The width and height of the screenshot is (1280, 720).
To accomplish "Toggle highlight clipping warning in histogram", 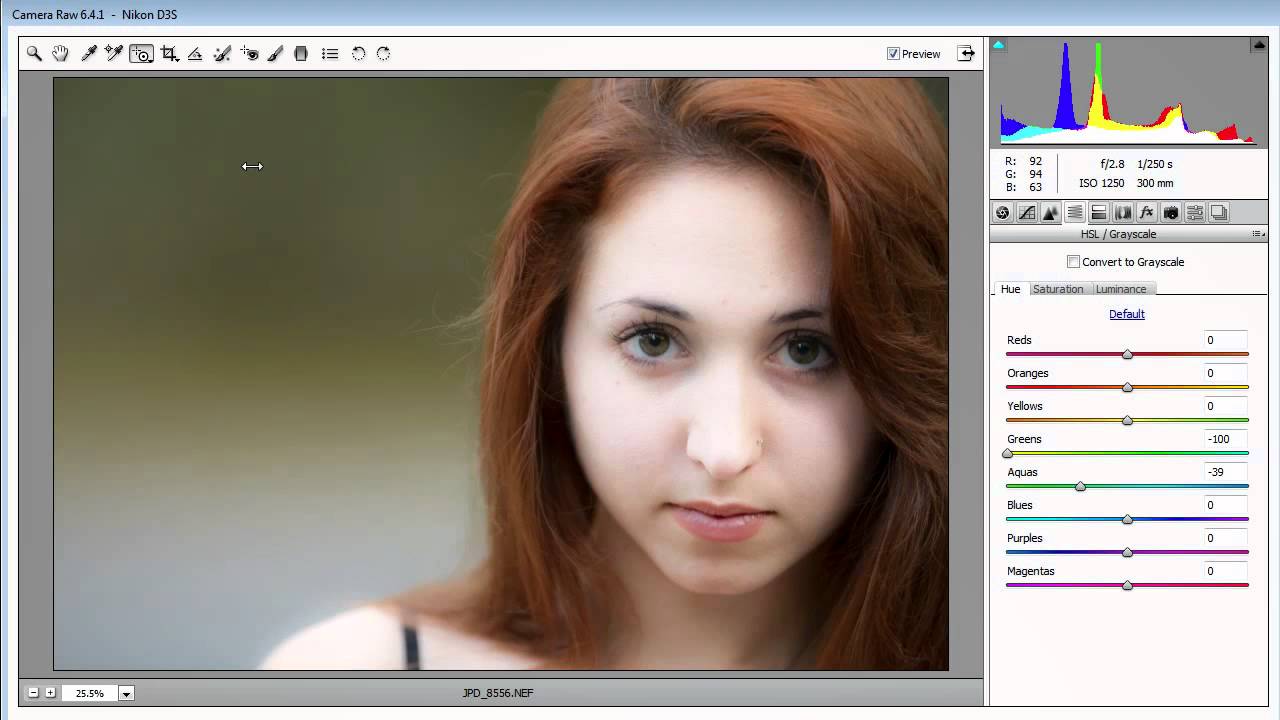I will 1259,45.
